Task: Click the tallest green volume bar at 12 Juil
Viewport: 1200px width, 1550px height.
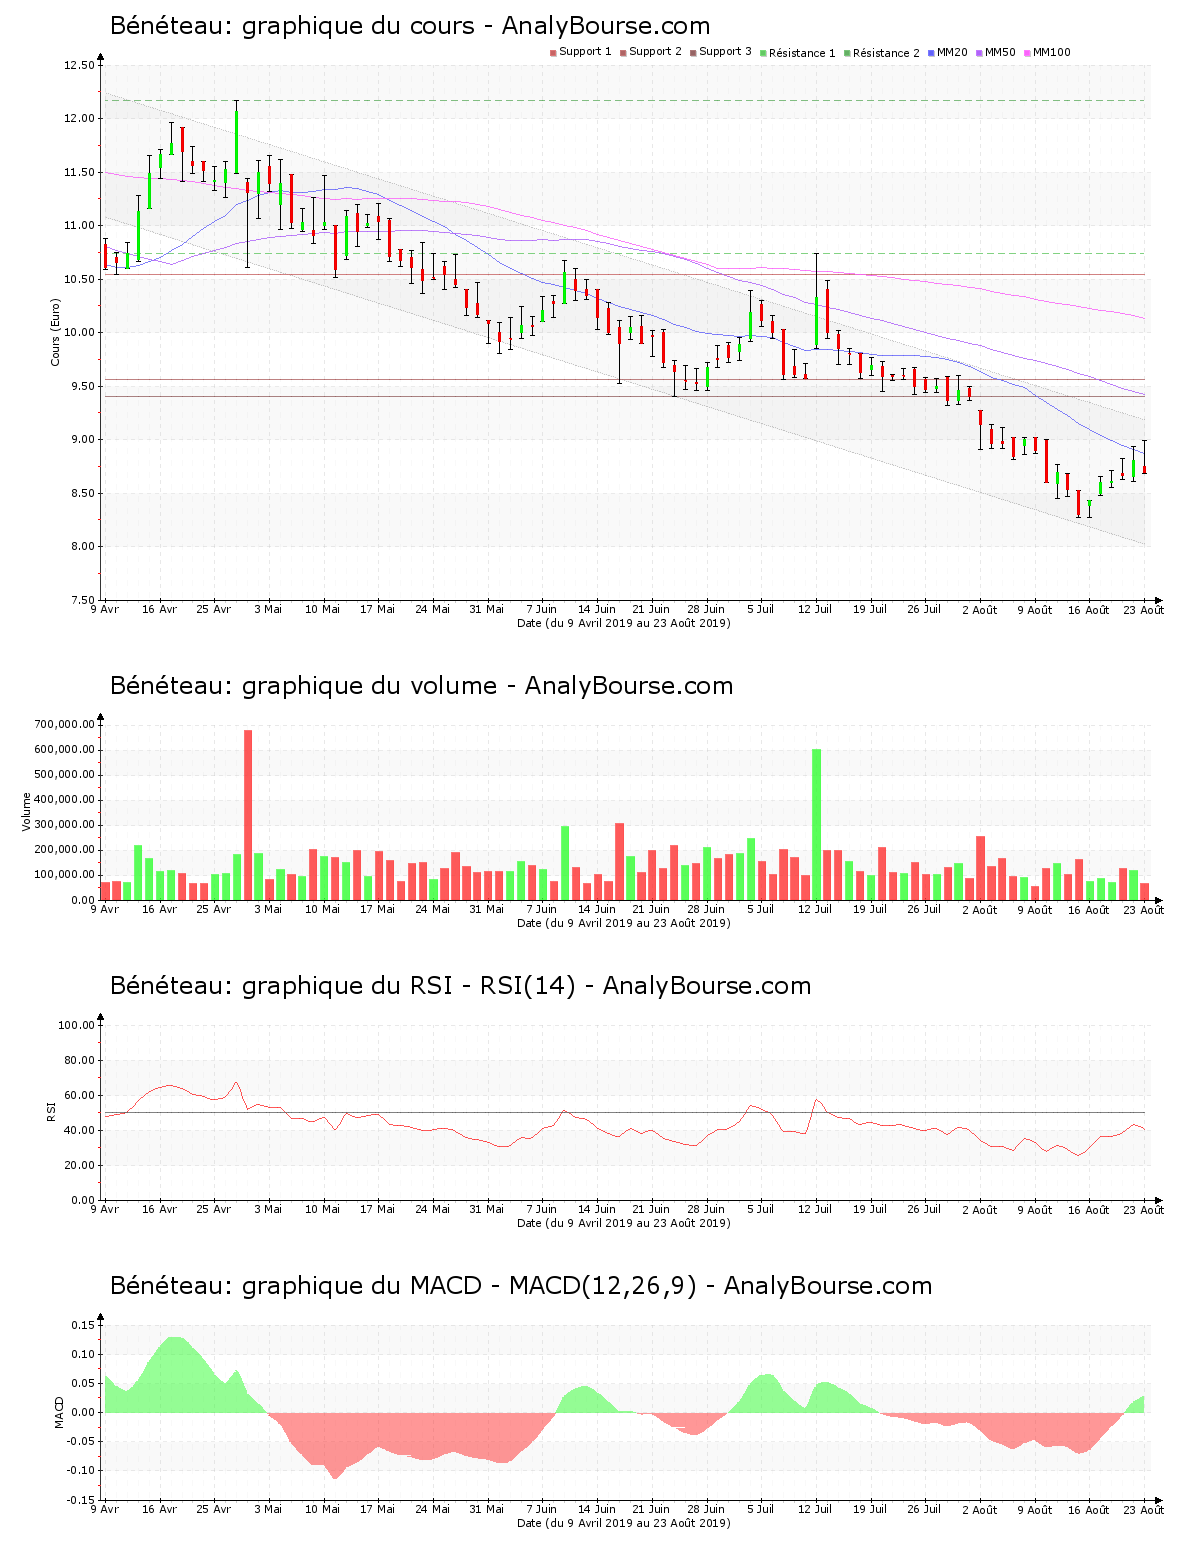Action: coord(816,825)
